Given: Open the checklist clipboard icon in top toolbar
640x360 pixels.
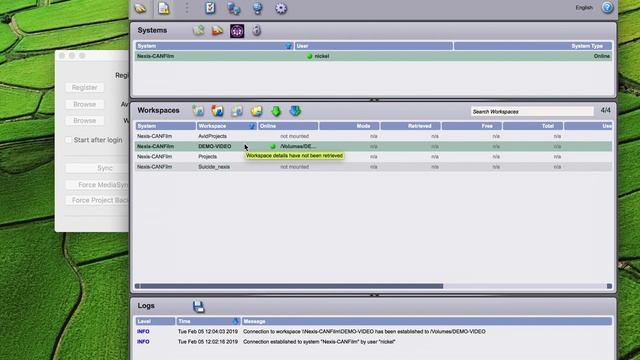Looking at the screenshot, I should 210,8.
